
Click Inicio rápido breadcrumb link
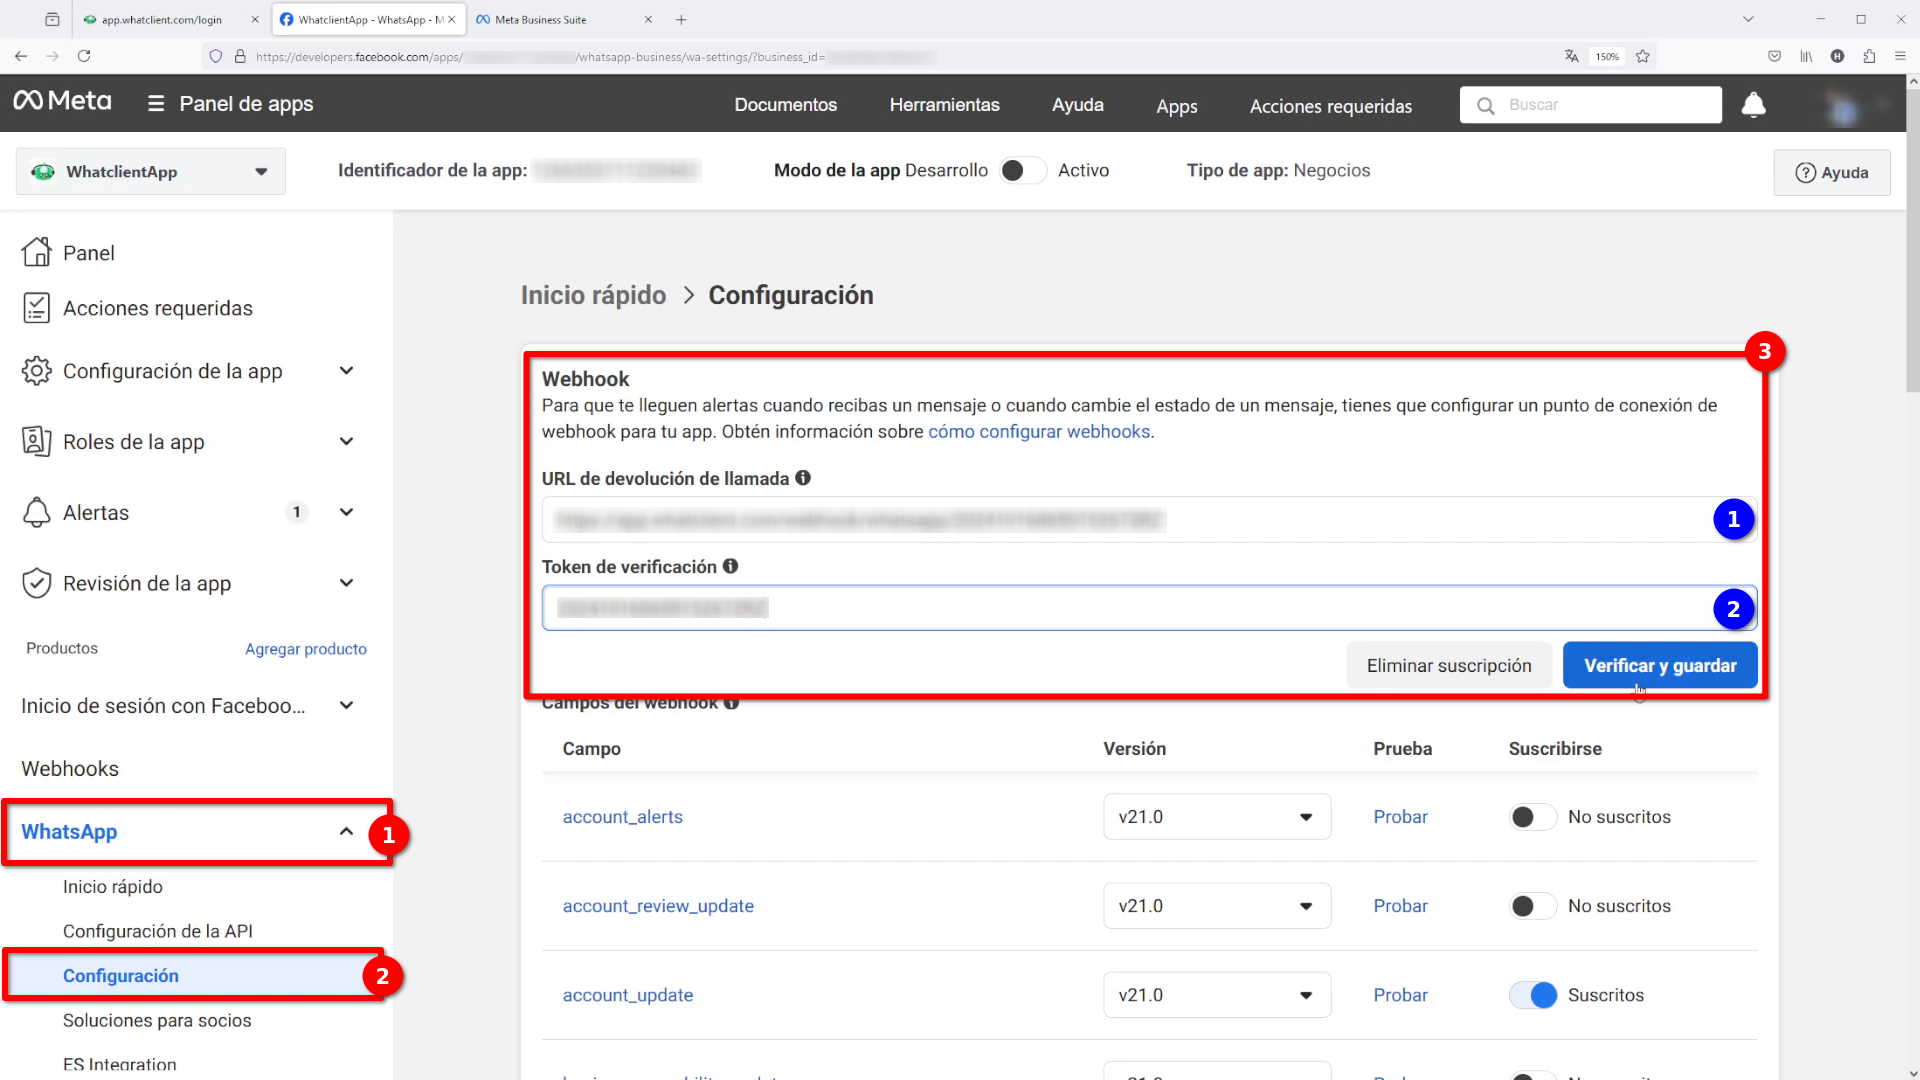593,295
